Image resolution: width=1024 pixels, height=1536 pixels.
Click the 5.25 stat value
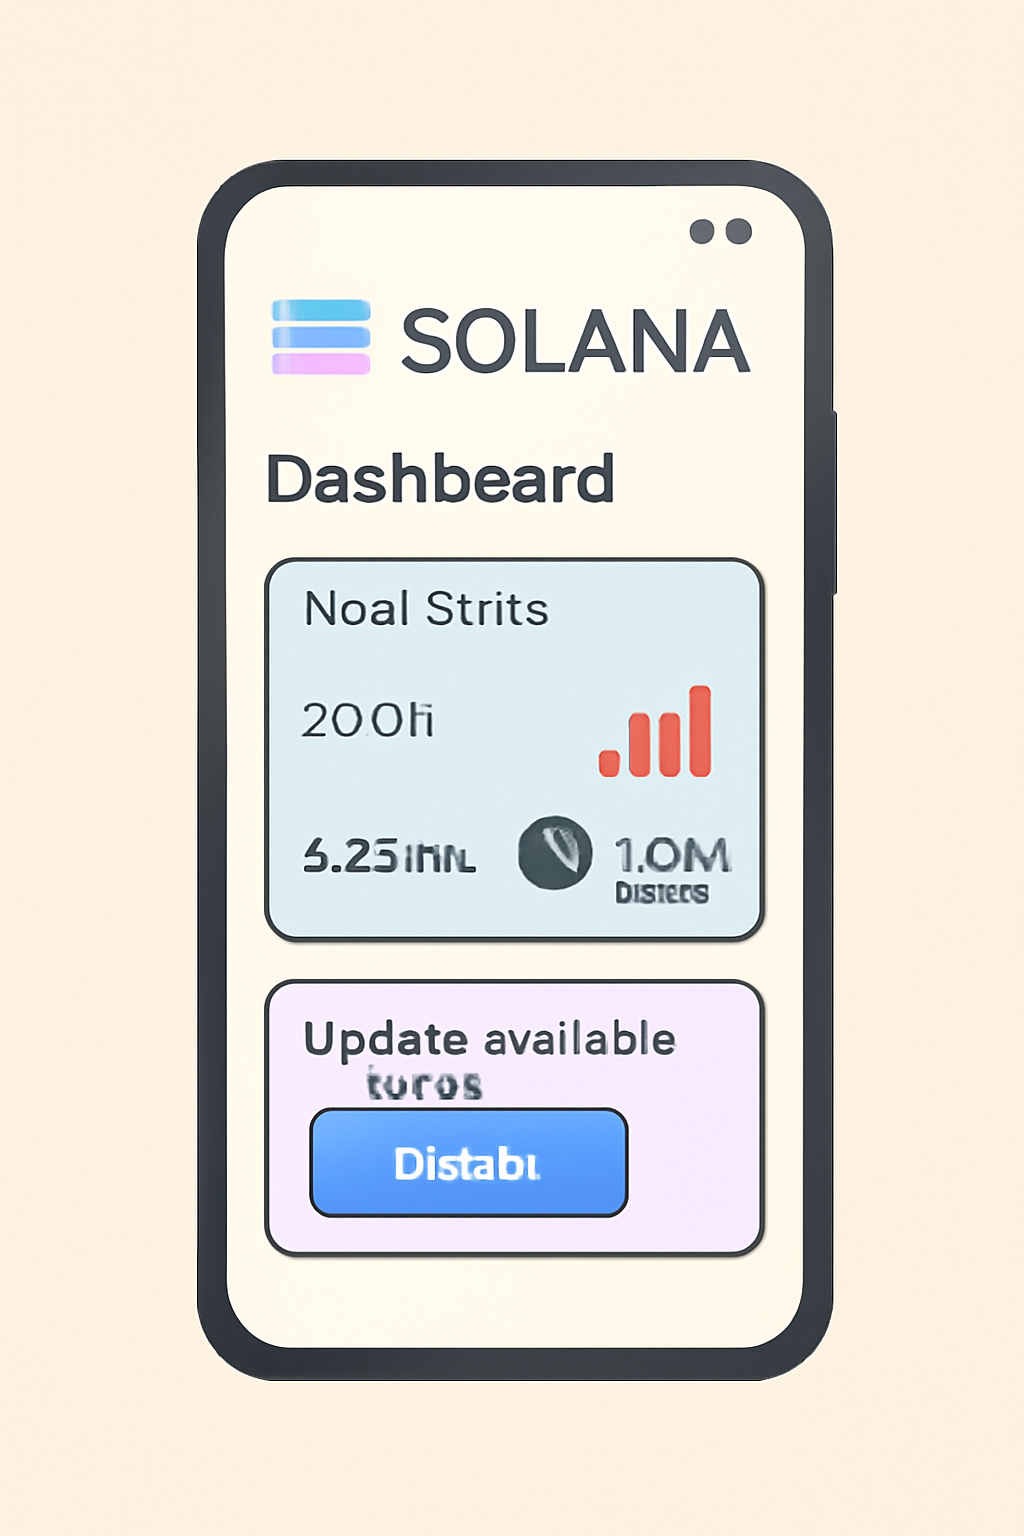tap(389, 856)
